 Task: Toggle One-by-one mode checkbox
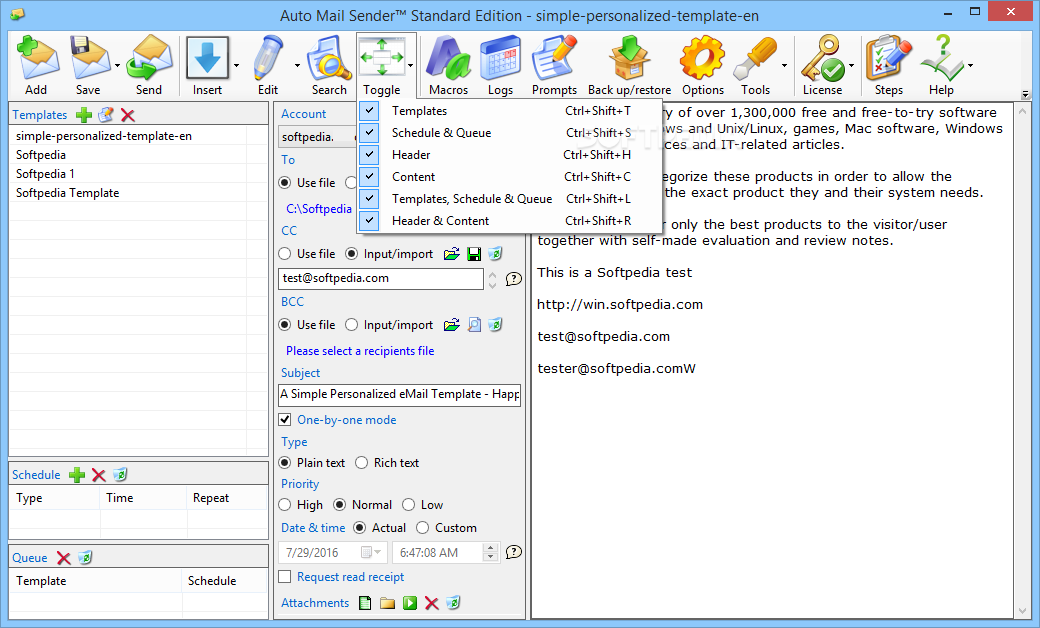coord(285,420)
